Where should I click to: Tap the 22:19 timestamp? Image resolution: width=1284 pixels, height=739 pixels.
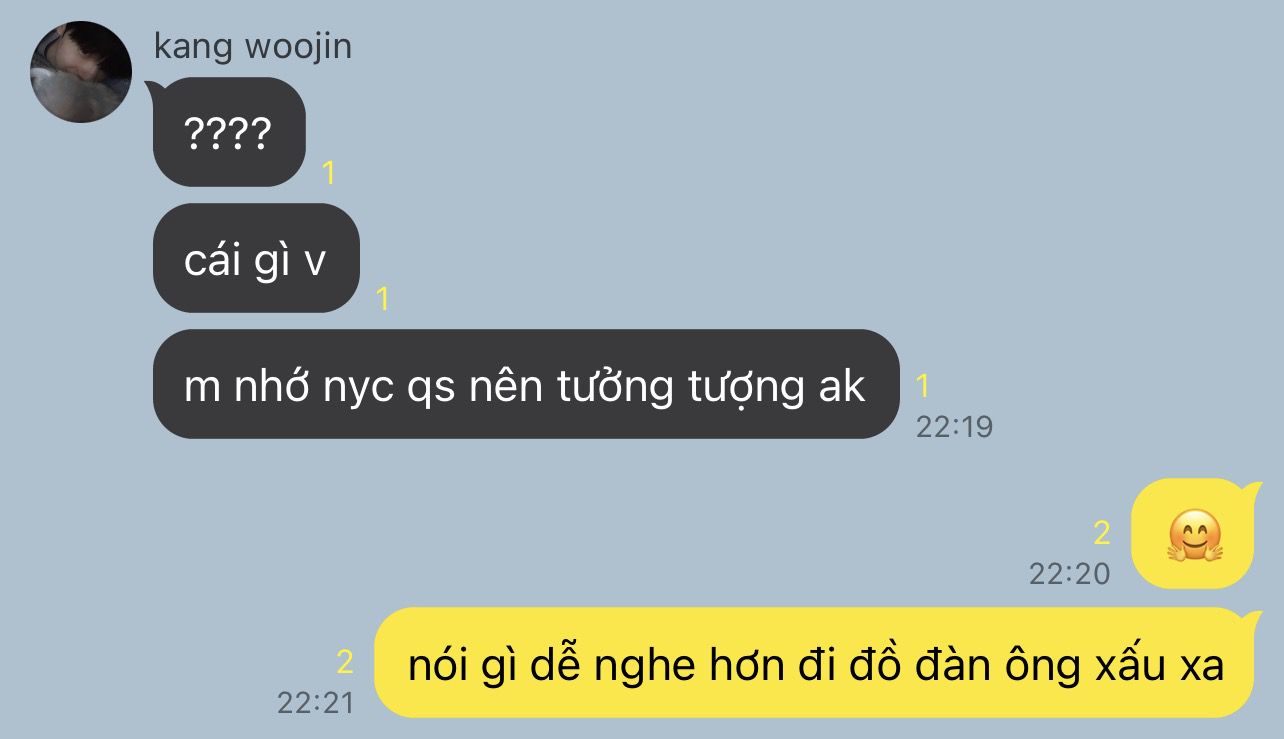click(954, 427)
